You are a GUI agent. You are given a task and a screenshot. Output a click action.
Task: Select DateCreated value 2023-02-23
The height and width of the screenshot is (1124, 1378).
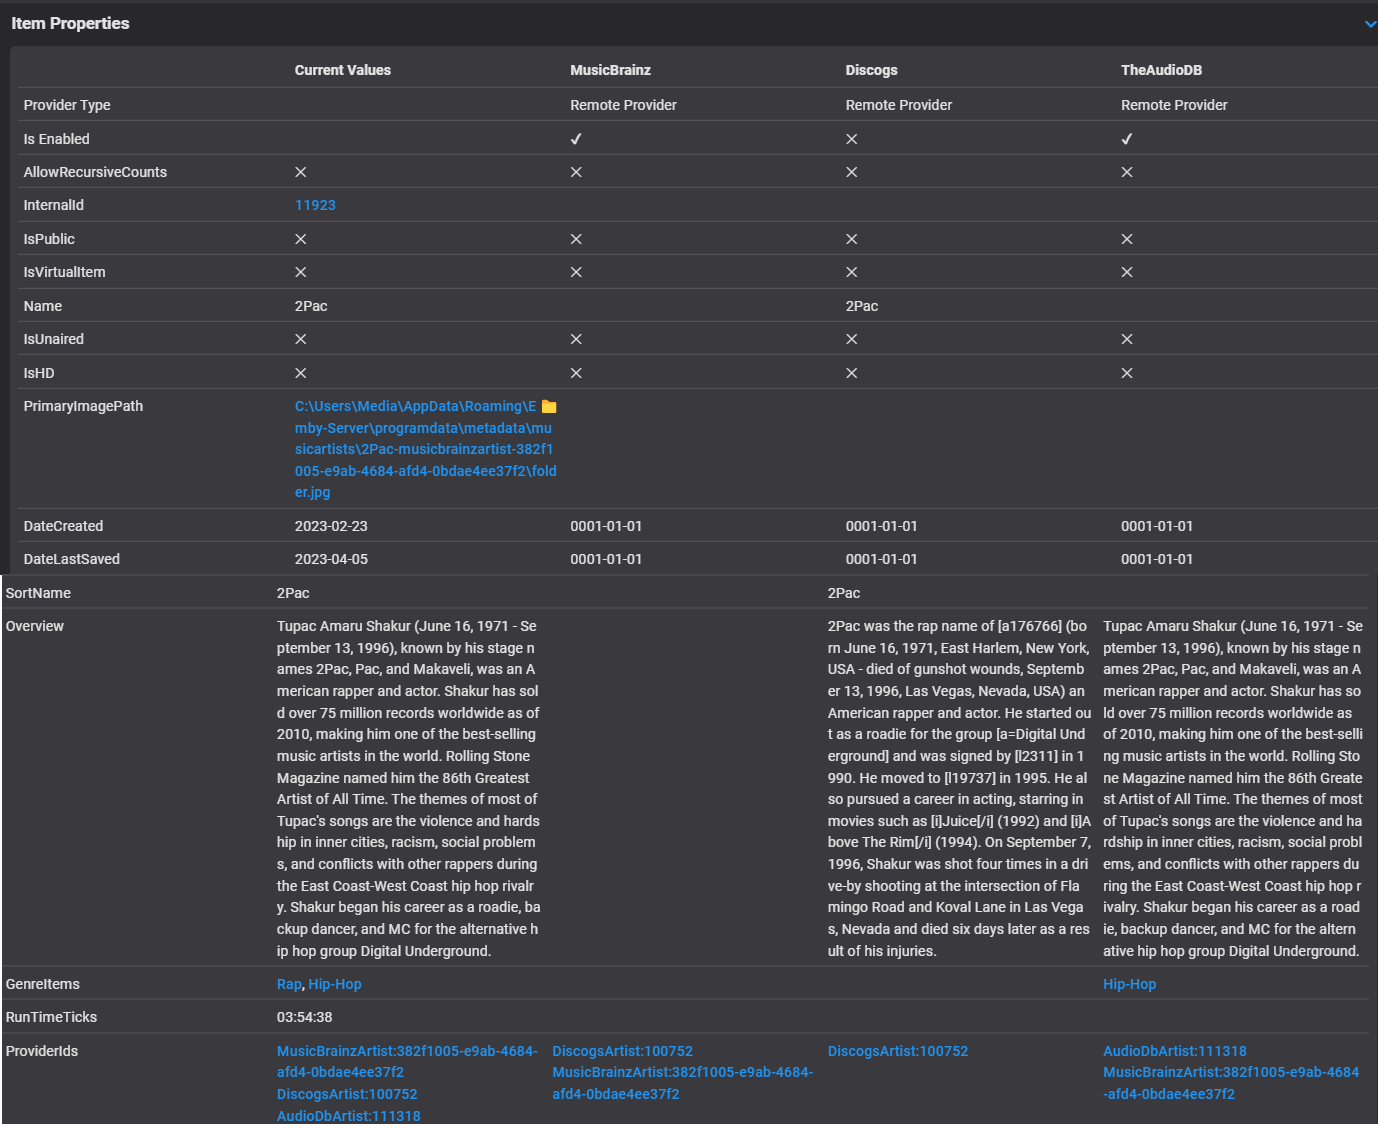pyautogui.click(x=331, y=526)
